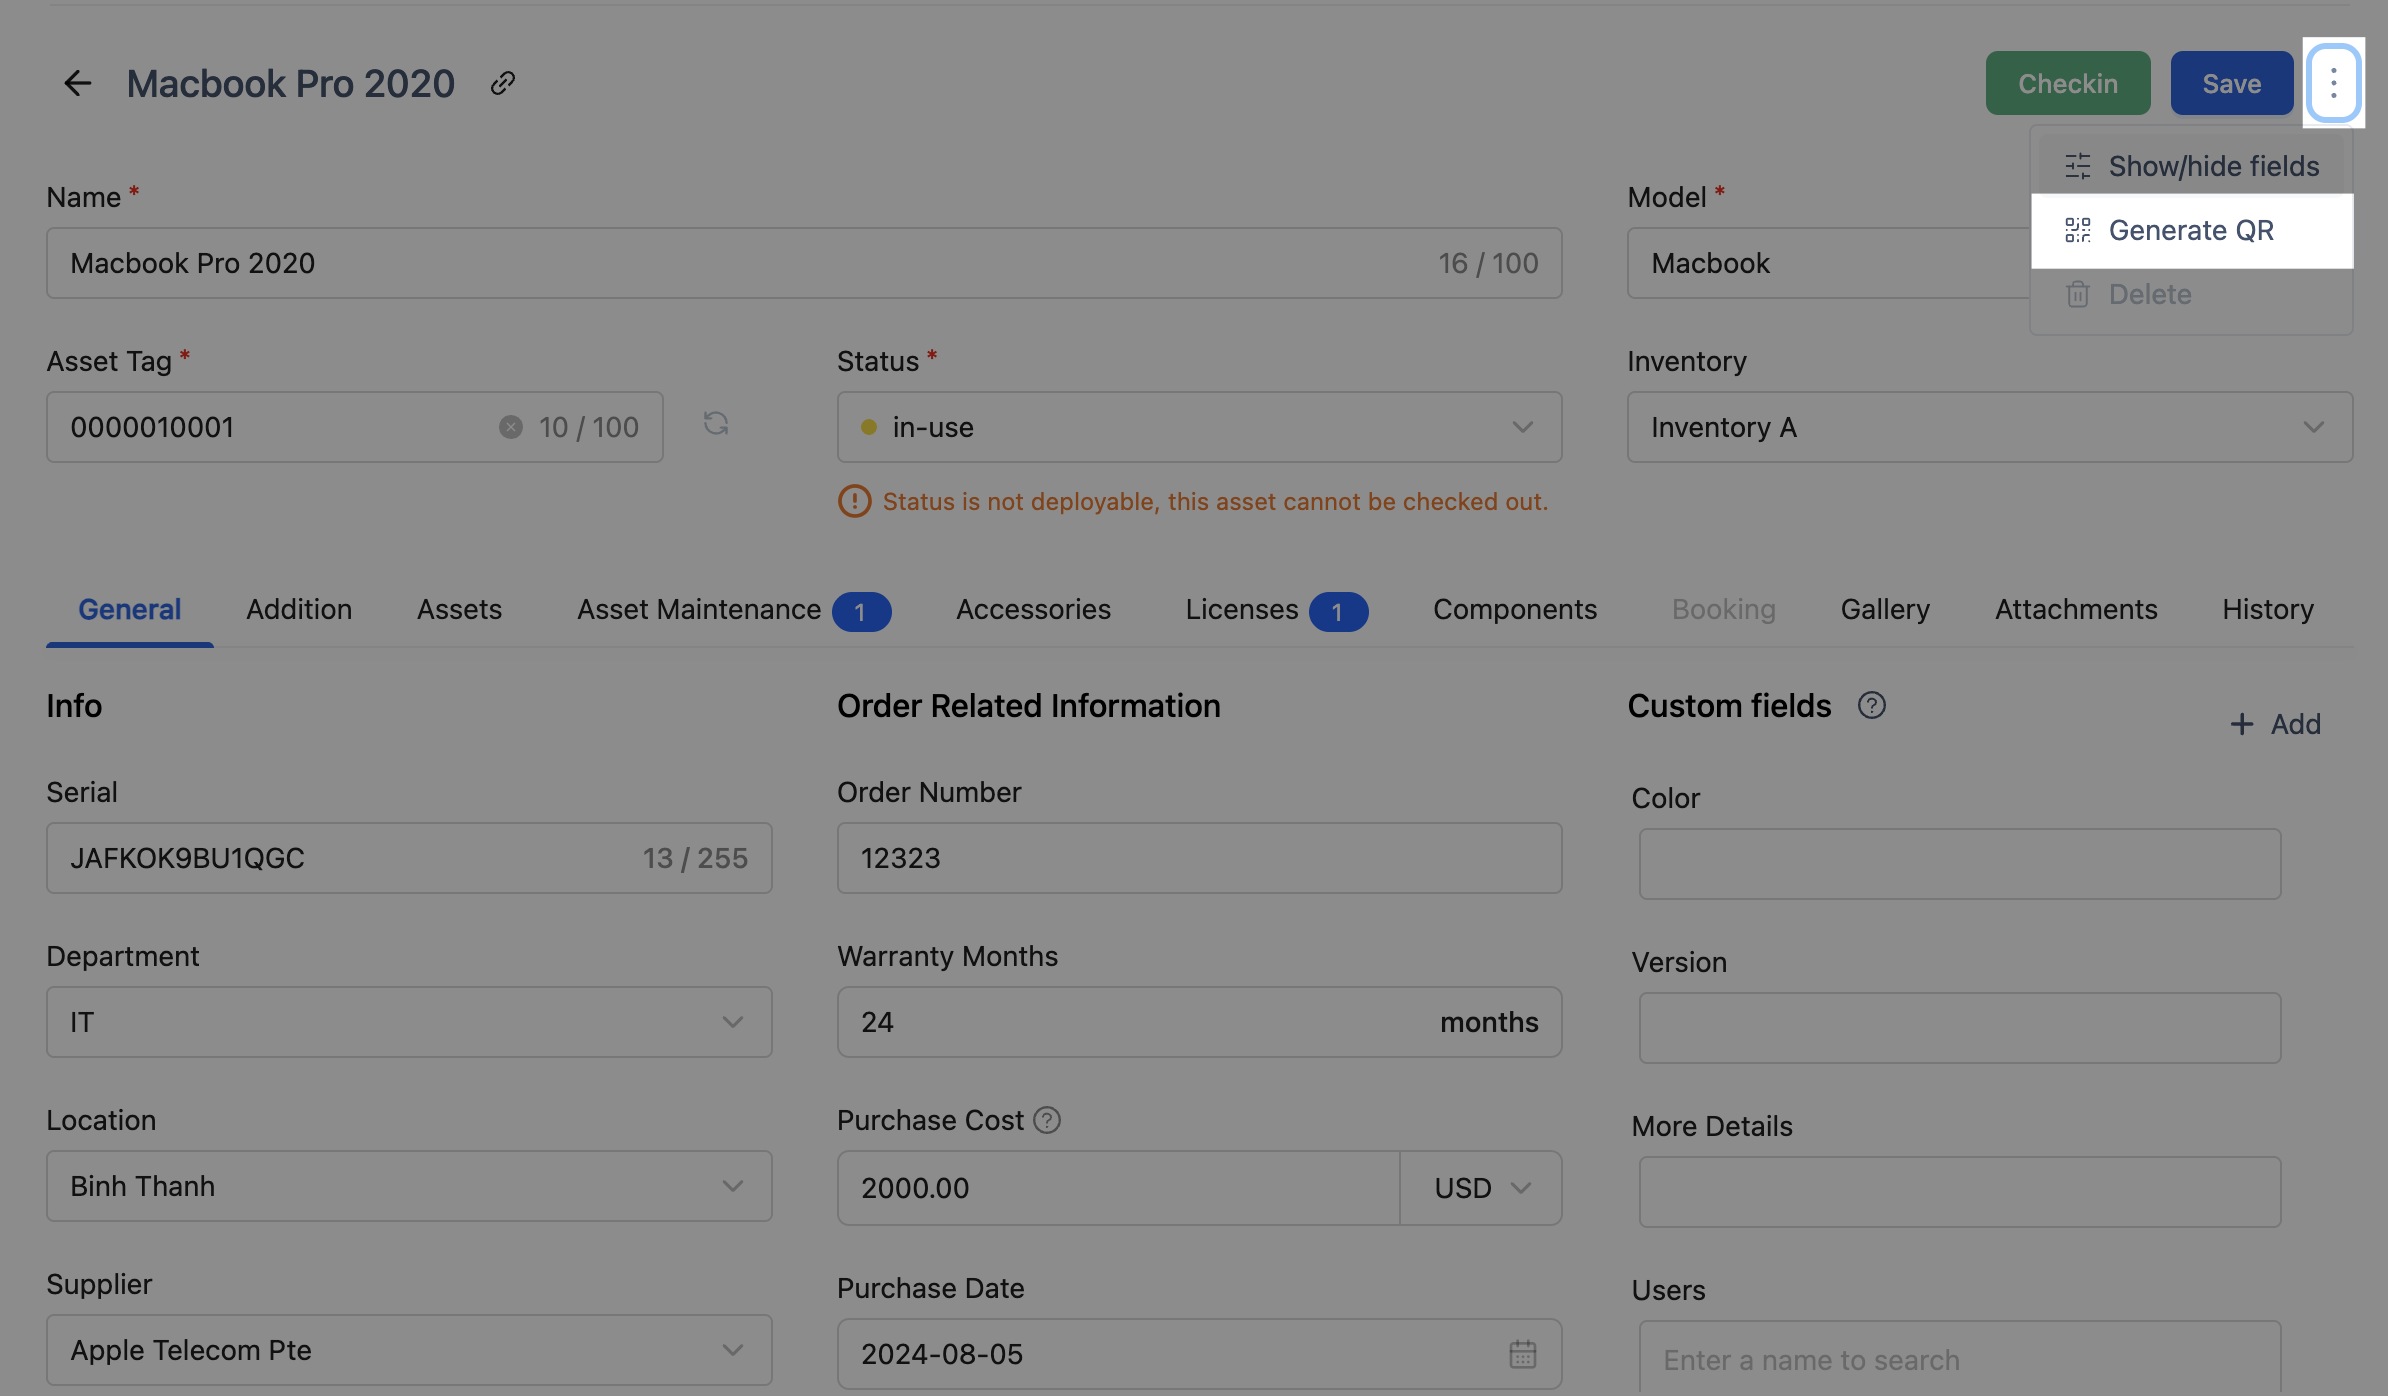Expand the Location Binh Thanh dropdown
The image size is (2388, 1396).
point(408,1186)
